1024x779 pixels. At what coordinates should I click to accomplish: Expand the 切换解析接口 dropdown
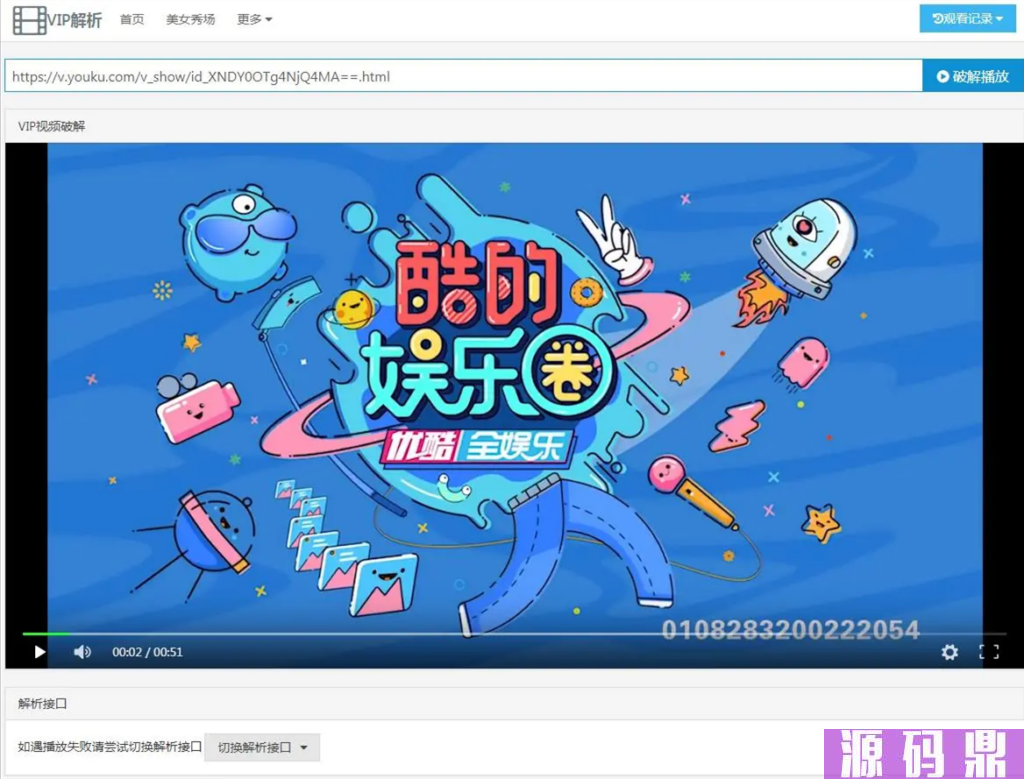pos(262,748)
